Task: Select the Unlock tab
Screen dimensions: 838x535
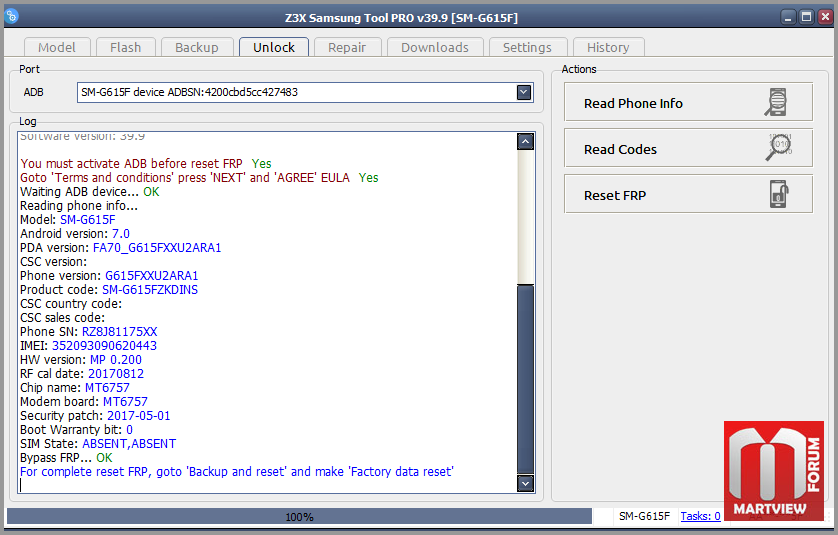Action: [x=274, y=47]
